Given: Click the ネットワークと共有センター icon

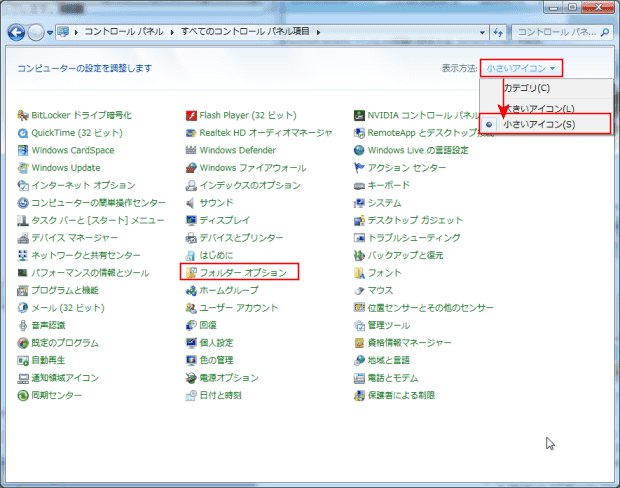Looking at the screenshot, I should click(x=23, y=255).
